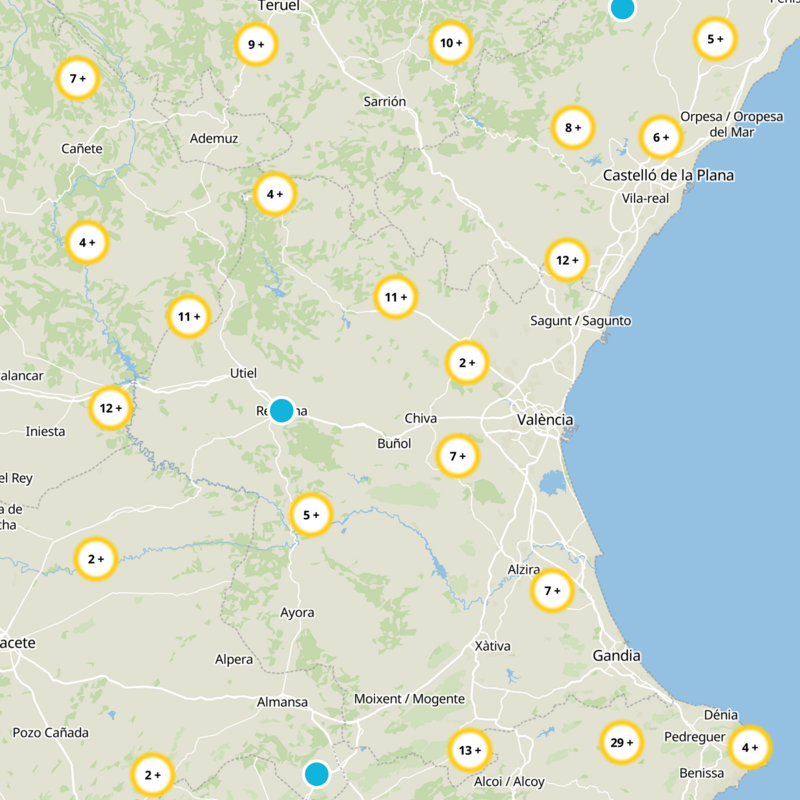800x800 pixels.
Task: Expand the 29+ marker cluster
Action: tap(621, 742)
